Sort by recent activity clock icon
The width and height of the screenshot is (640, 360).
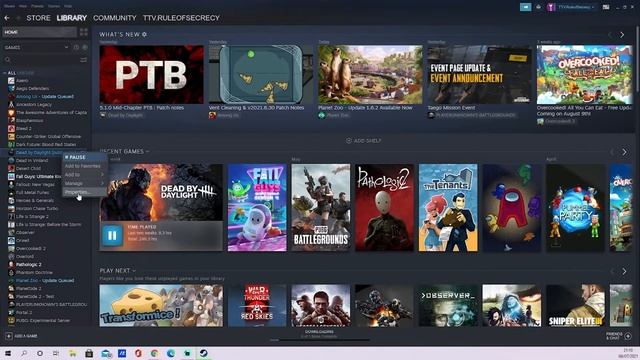(76, 47)
